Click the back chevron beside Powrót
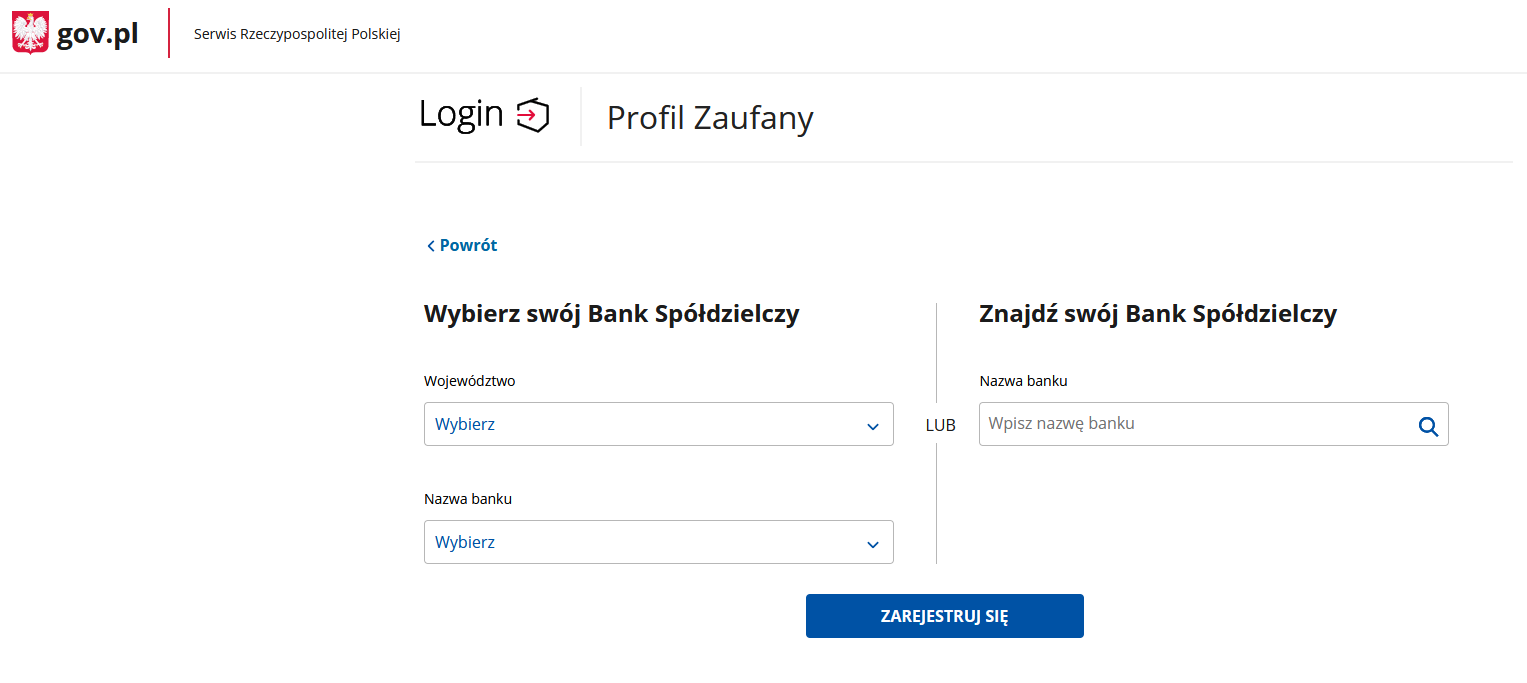 point(431,246)
